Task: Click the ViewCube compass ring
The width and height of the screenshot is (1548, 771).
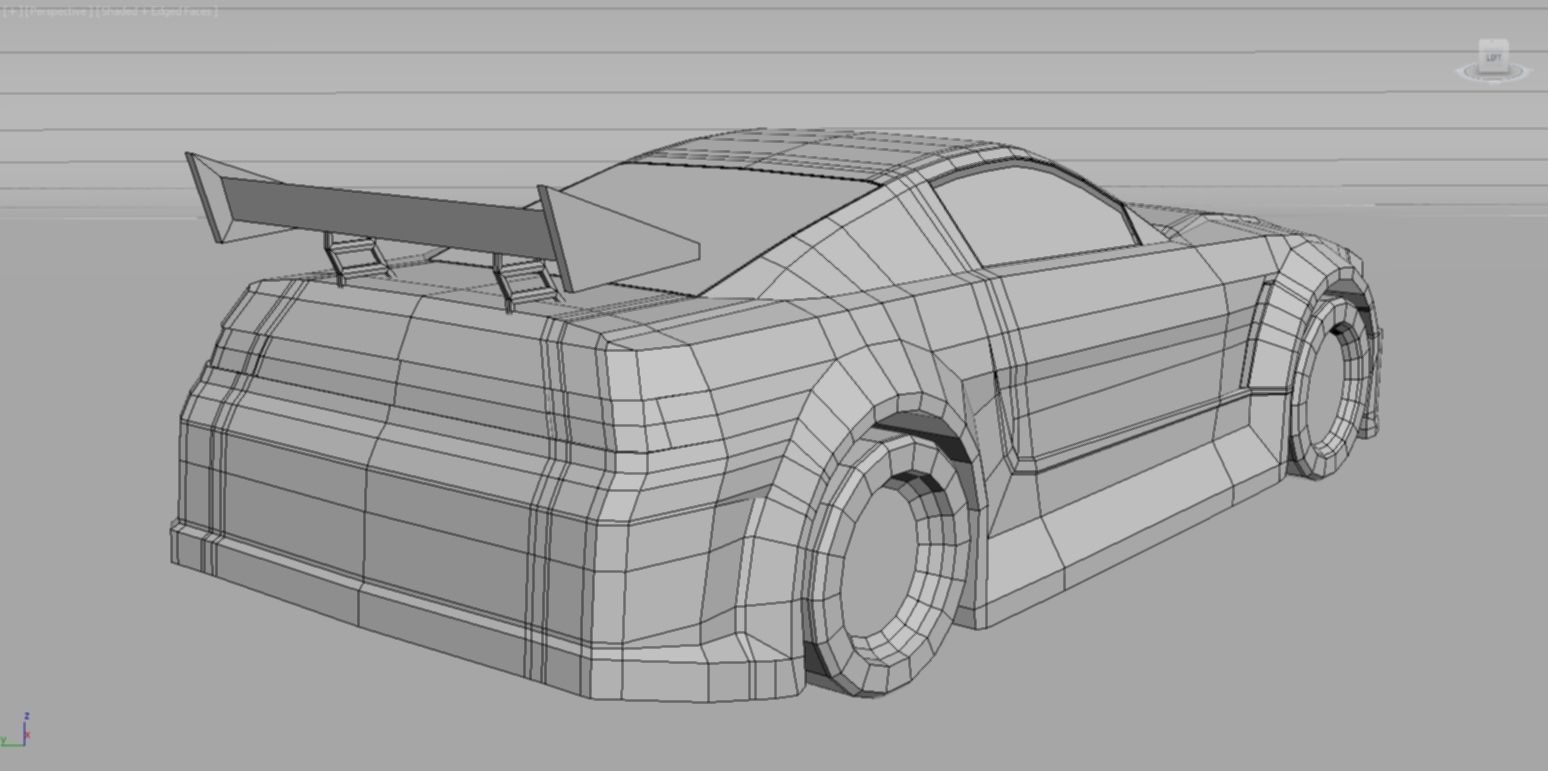Action: point(1493,73)
